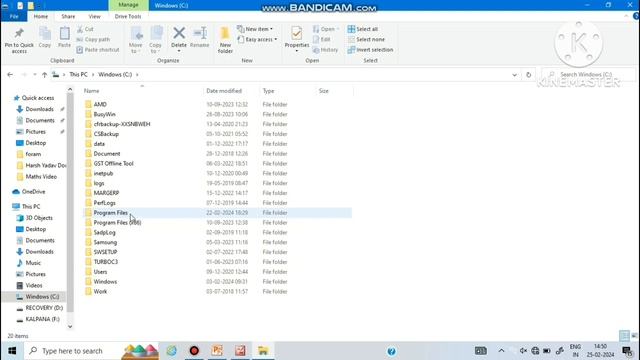Click the Rename icon
The height and width of the screenshot is (360, 640).
pos(200,33)
